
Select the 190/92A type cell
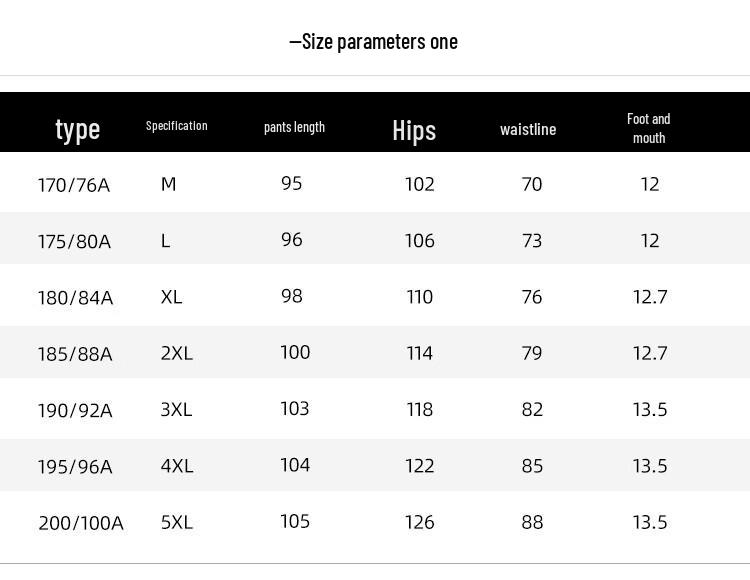(75, 411)
